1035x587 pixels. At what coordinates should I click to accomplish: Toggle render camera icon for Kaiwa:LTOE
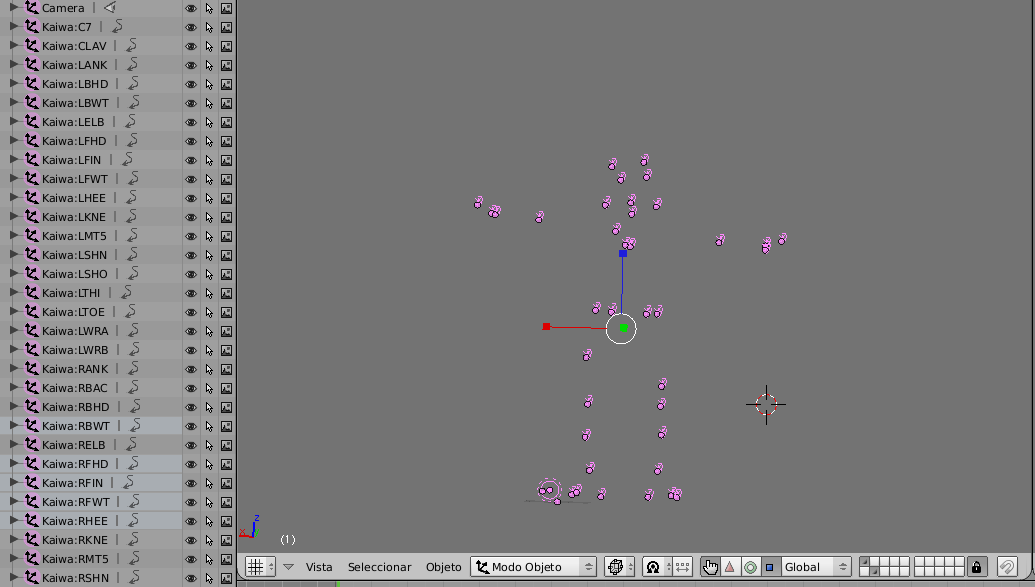(x=226, y=312)
